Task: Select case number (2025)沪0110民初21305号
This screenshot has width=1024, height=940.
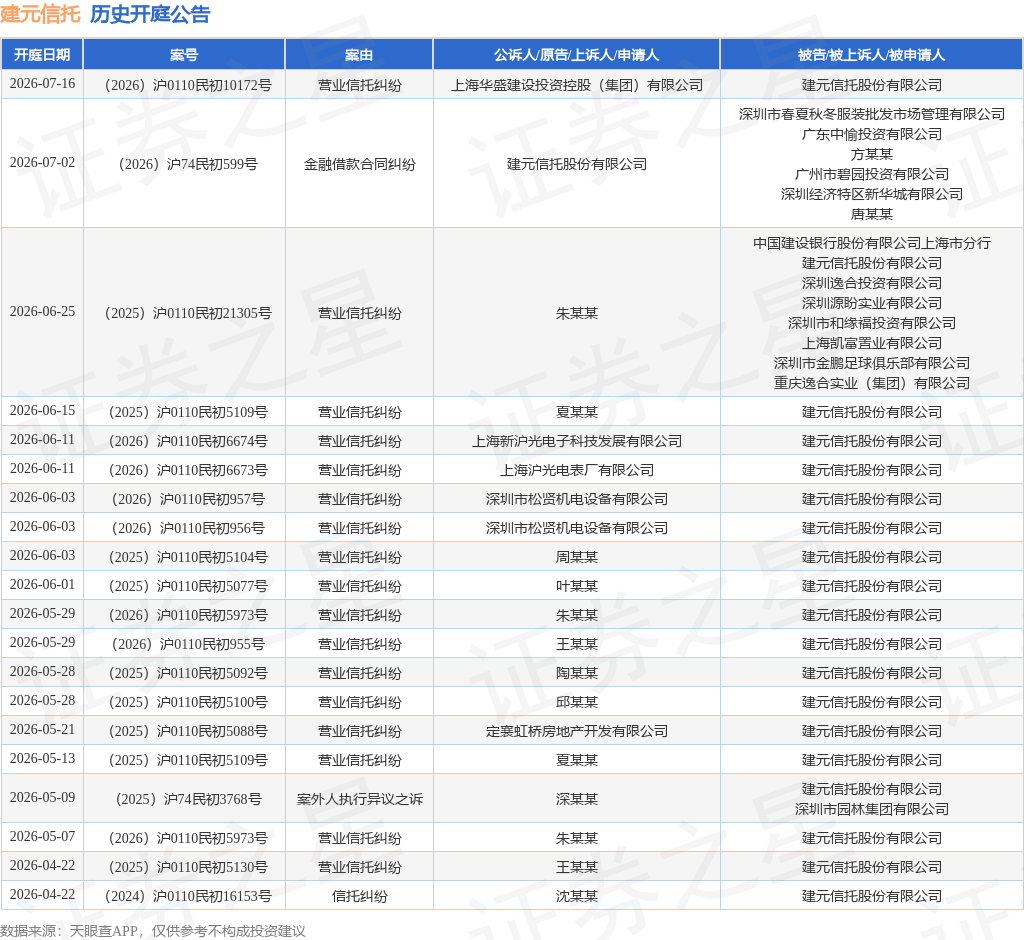Action: click(x=188, y=313)
